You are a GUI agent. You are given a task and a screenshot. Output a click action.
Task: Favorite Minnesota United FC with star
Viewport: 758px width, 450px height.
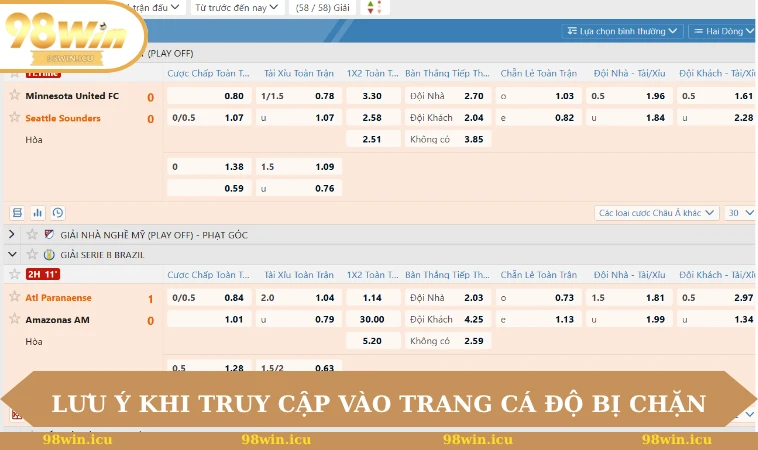(x=15, y=95)
